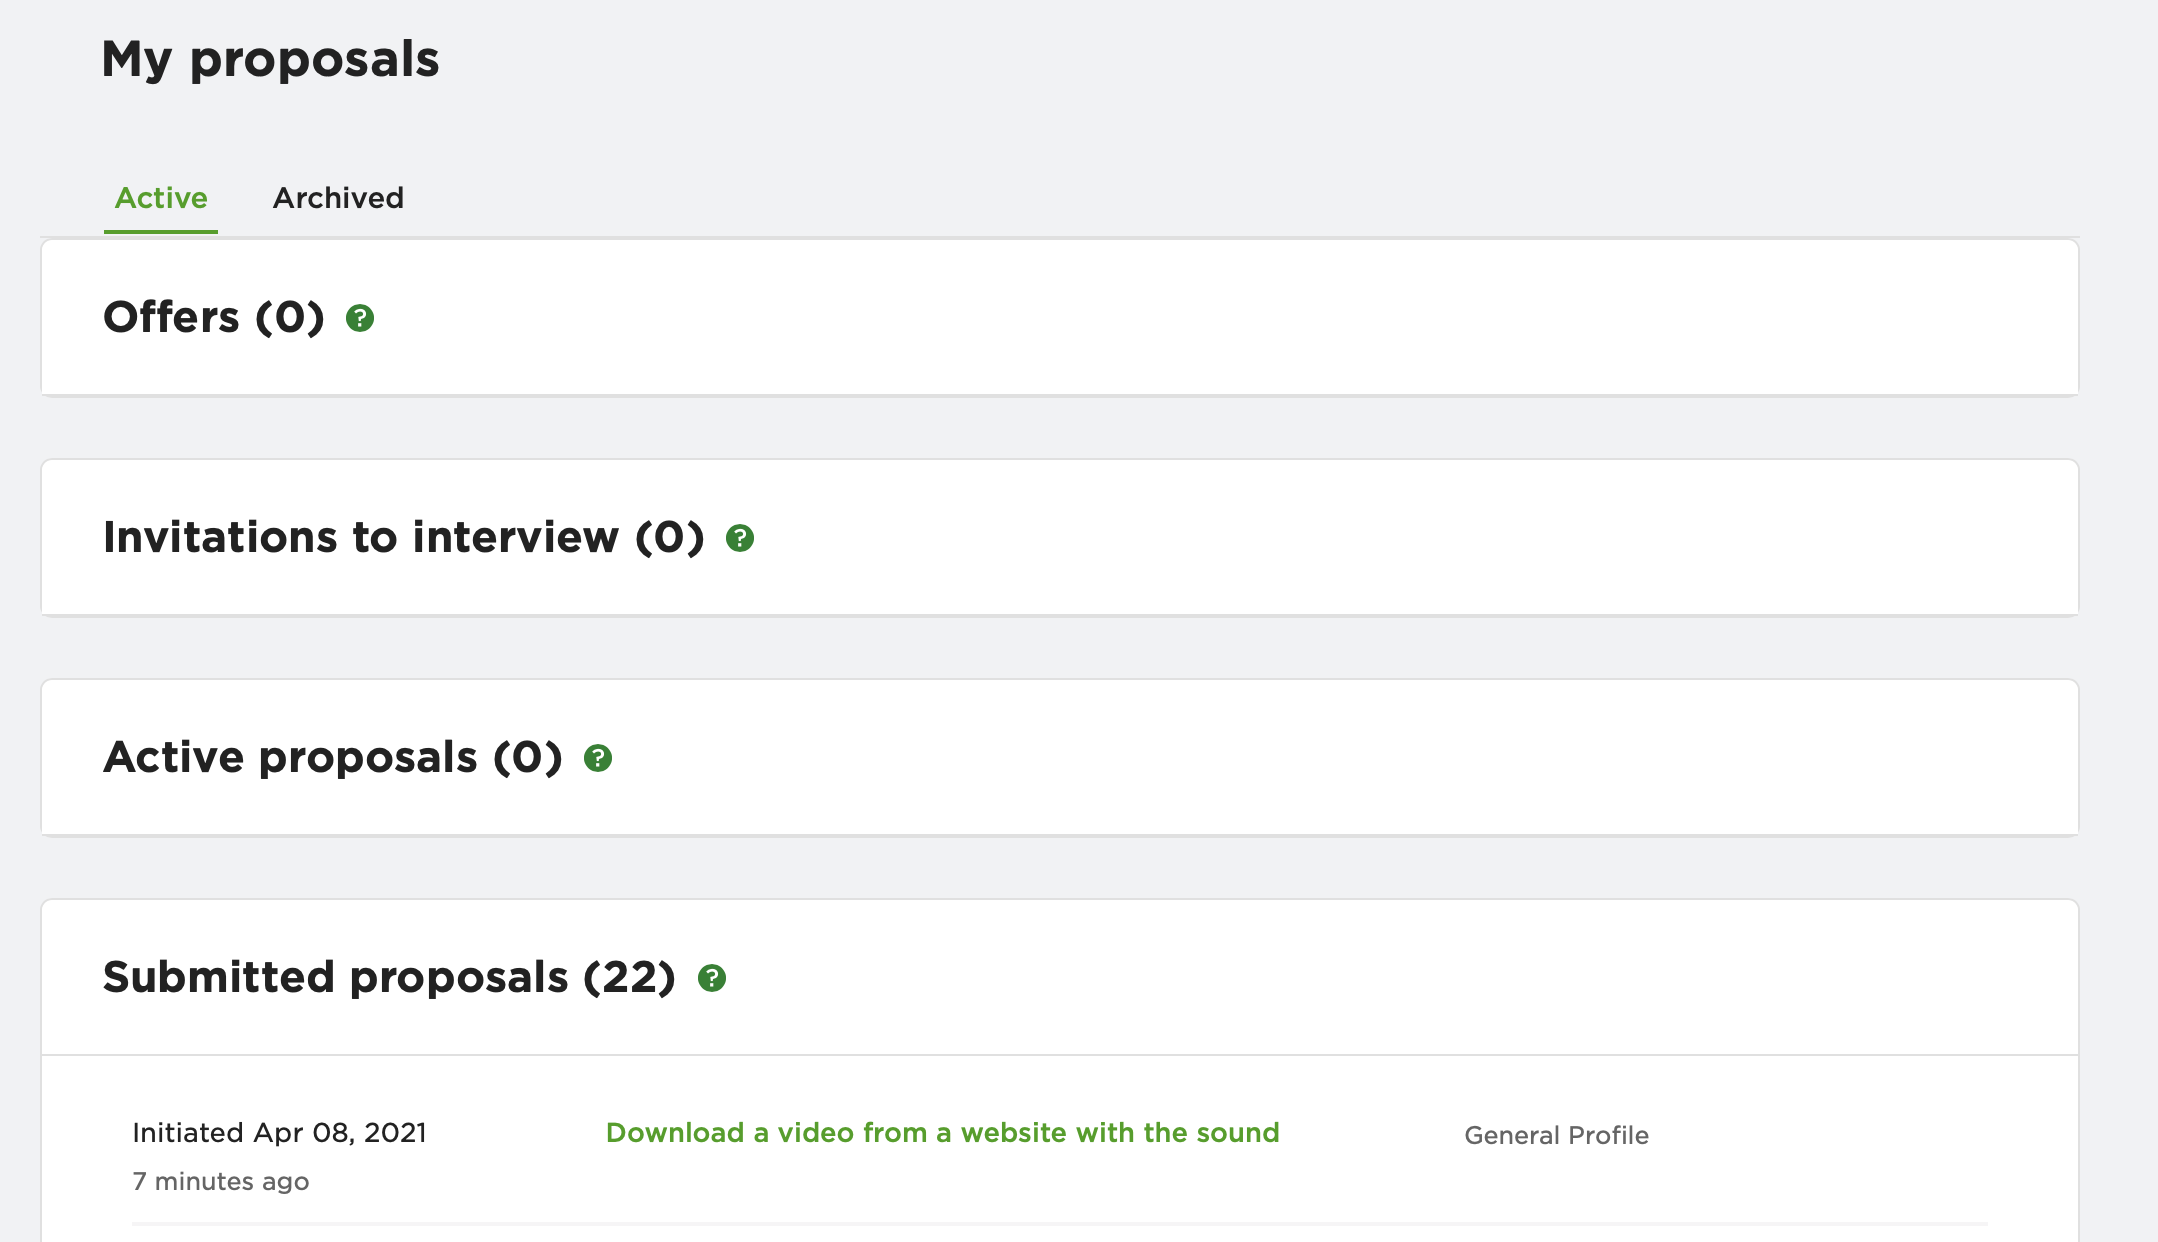Switch to the Active tab
Viewport: 2158px width, 1242px height.
[161, 198]
